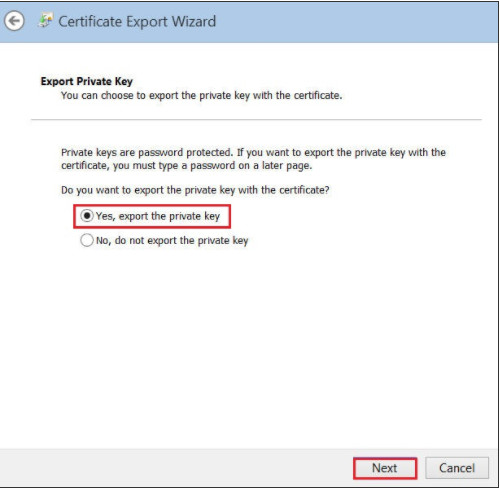Image resolution: width=500 pixels, height=492 pixels.
Task: Click the empty blue title bar area
Action: click(x=357, y=22)
